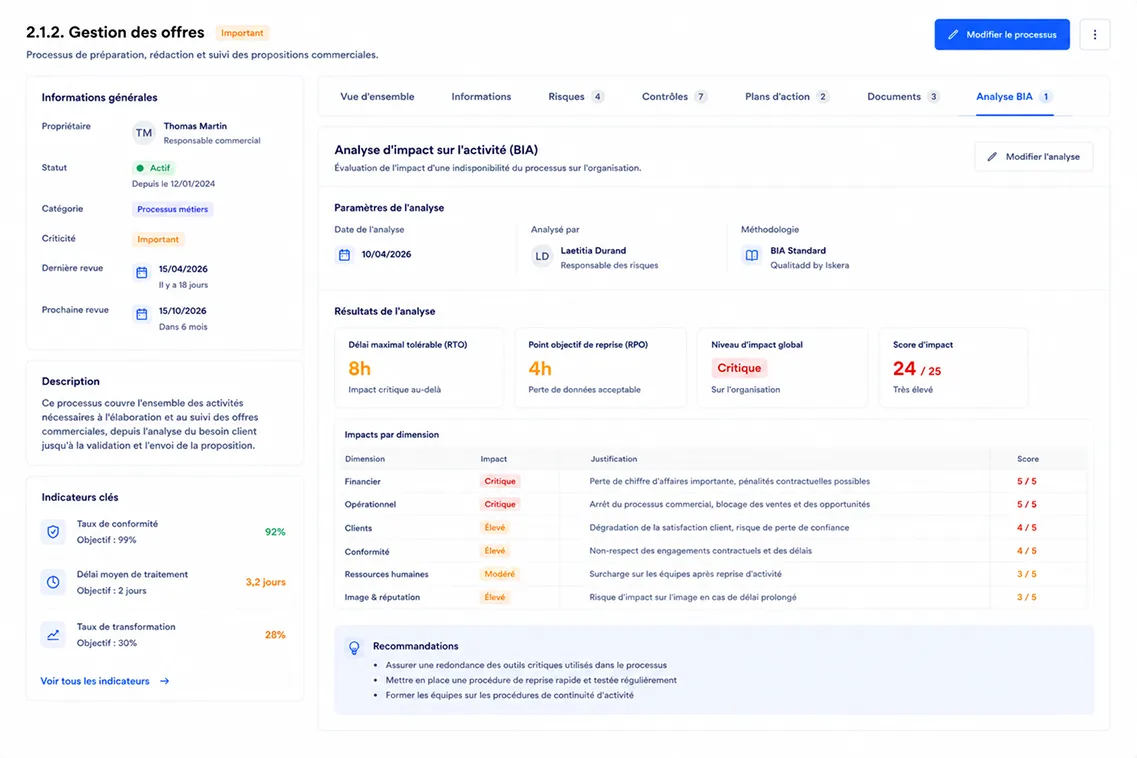1137x758 pixels.
Task: Click the analyst name Laetitia Durand
Action: point(593,250)
